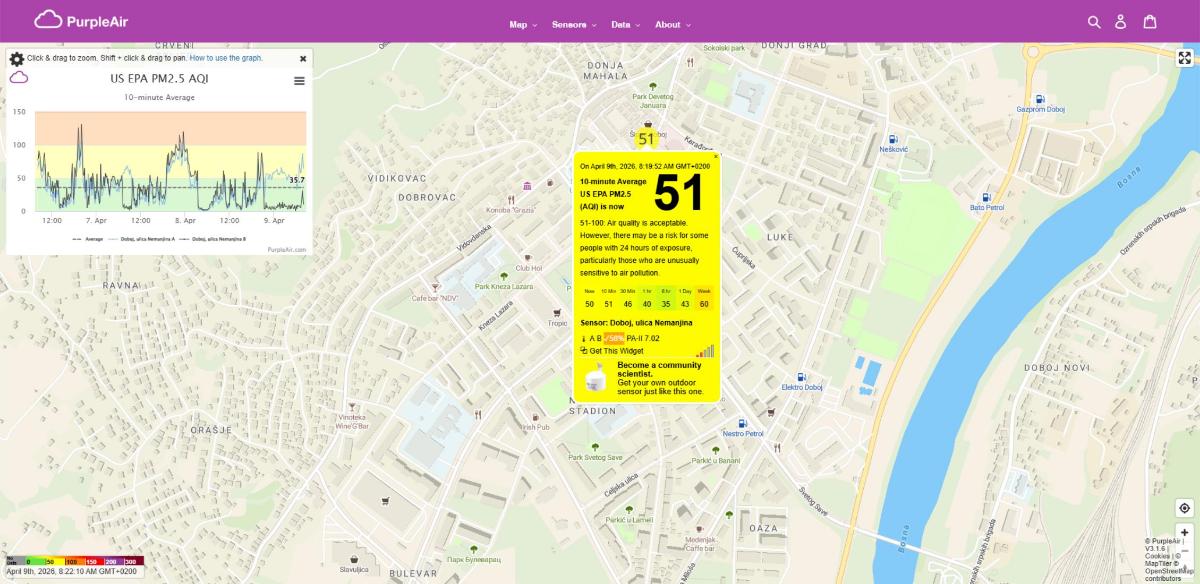Open the user account icon

[x=1121, y=22]
